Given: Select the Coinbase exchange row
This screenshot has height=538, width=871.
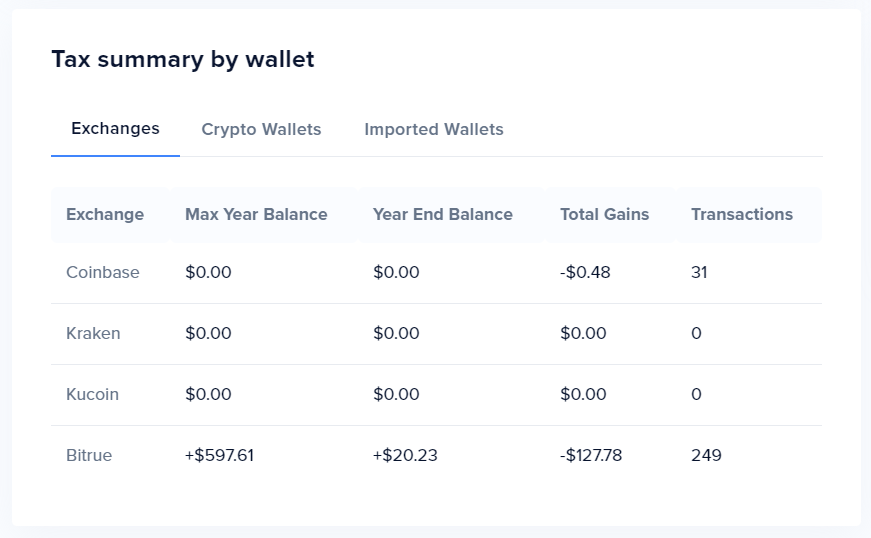Looking at the screenshot, I should [103, 272].
